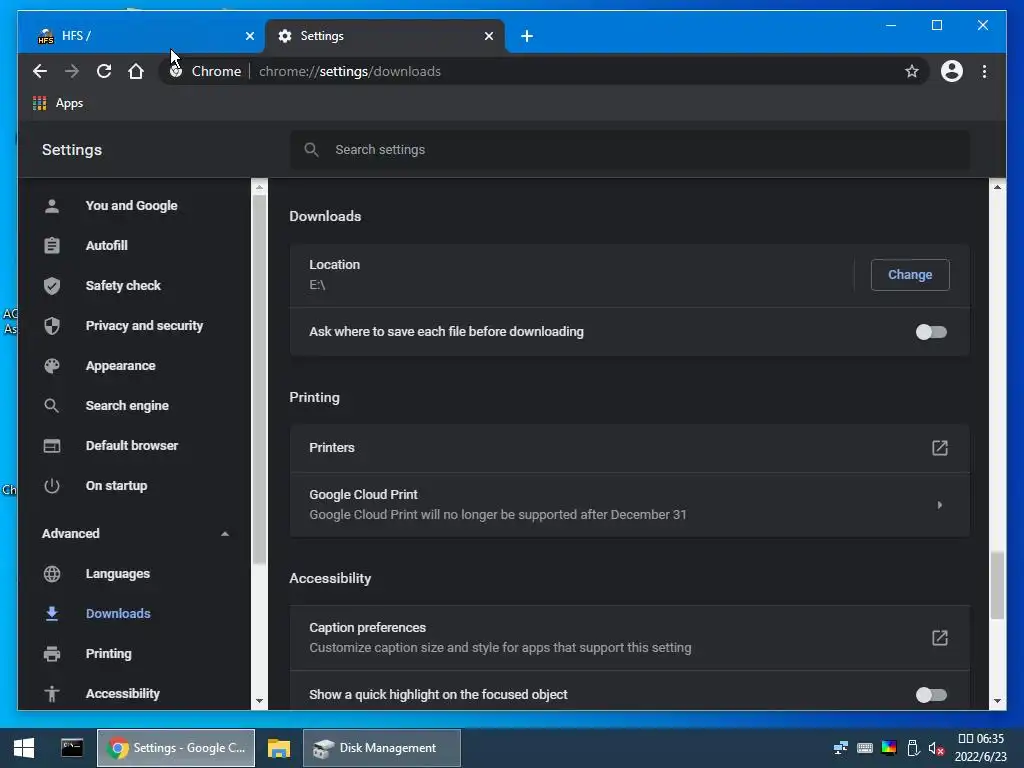Click the network tray icon
This screenshot has height=768, width=1024.
pos(840,748)
